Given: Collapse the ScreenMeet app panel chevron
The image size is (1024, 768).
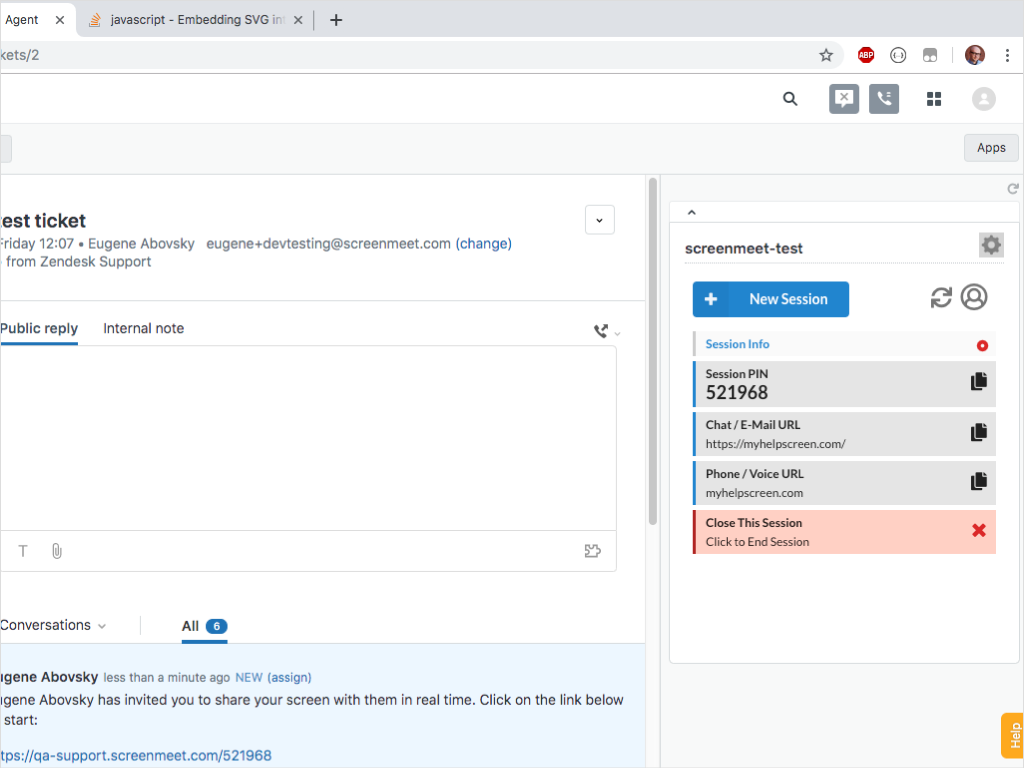Looking at the screenshot, I should click(x=691, y=212).
